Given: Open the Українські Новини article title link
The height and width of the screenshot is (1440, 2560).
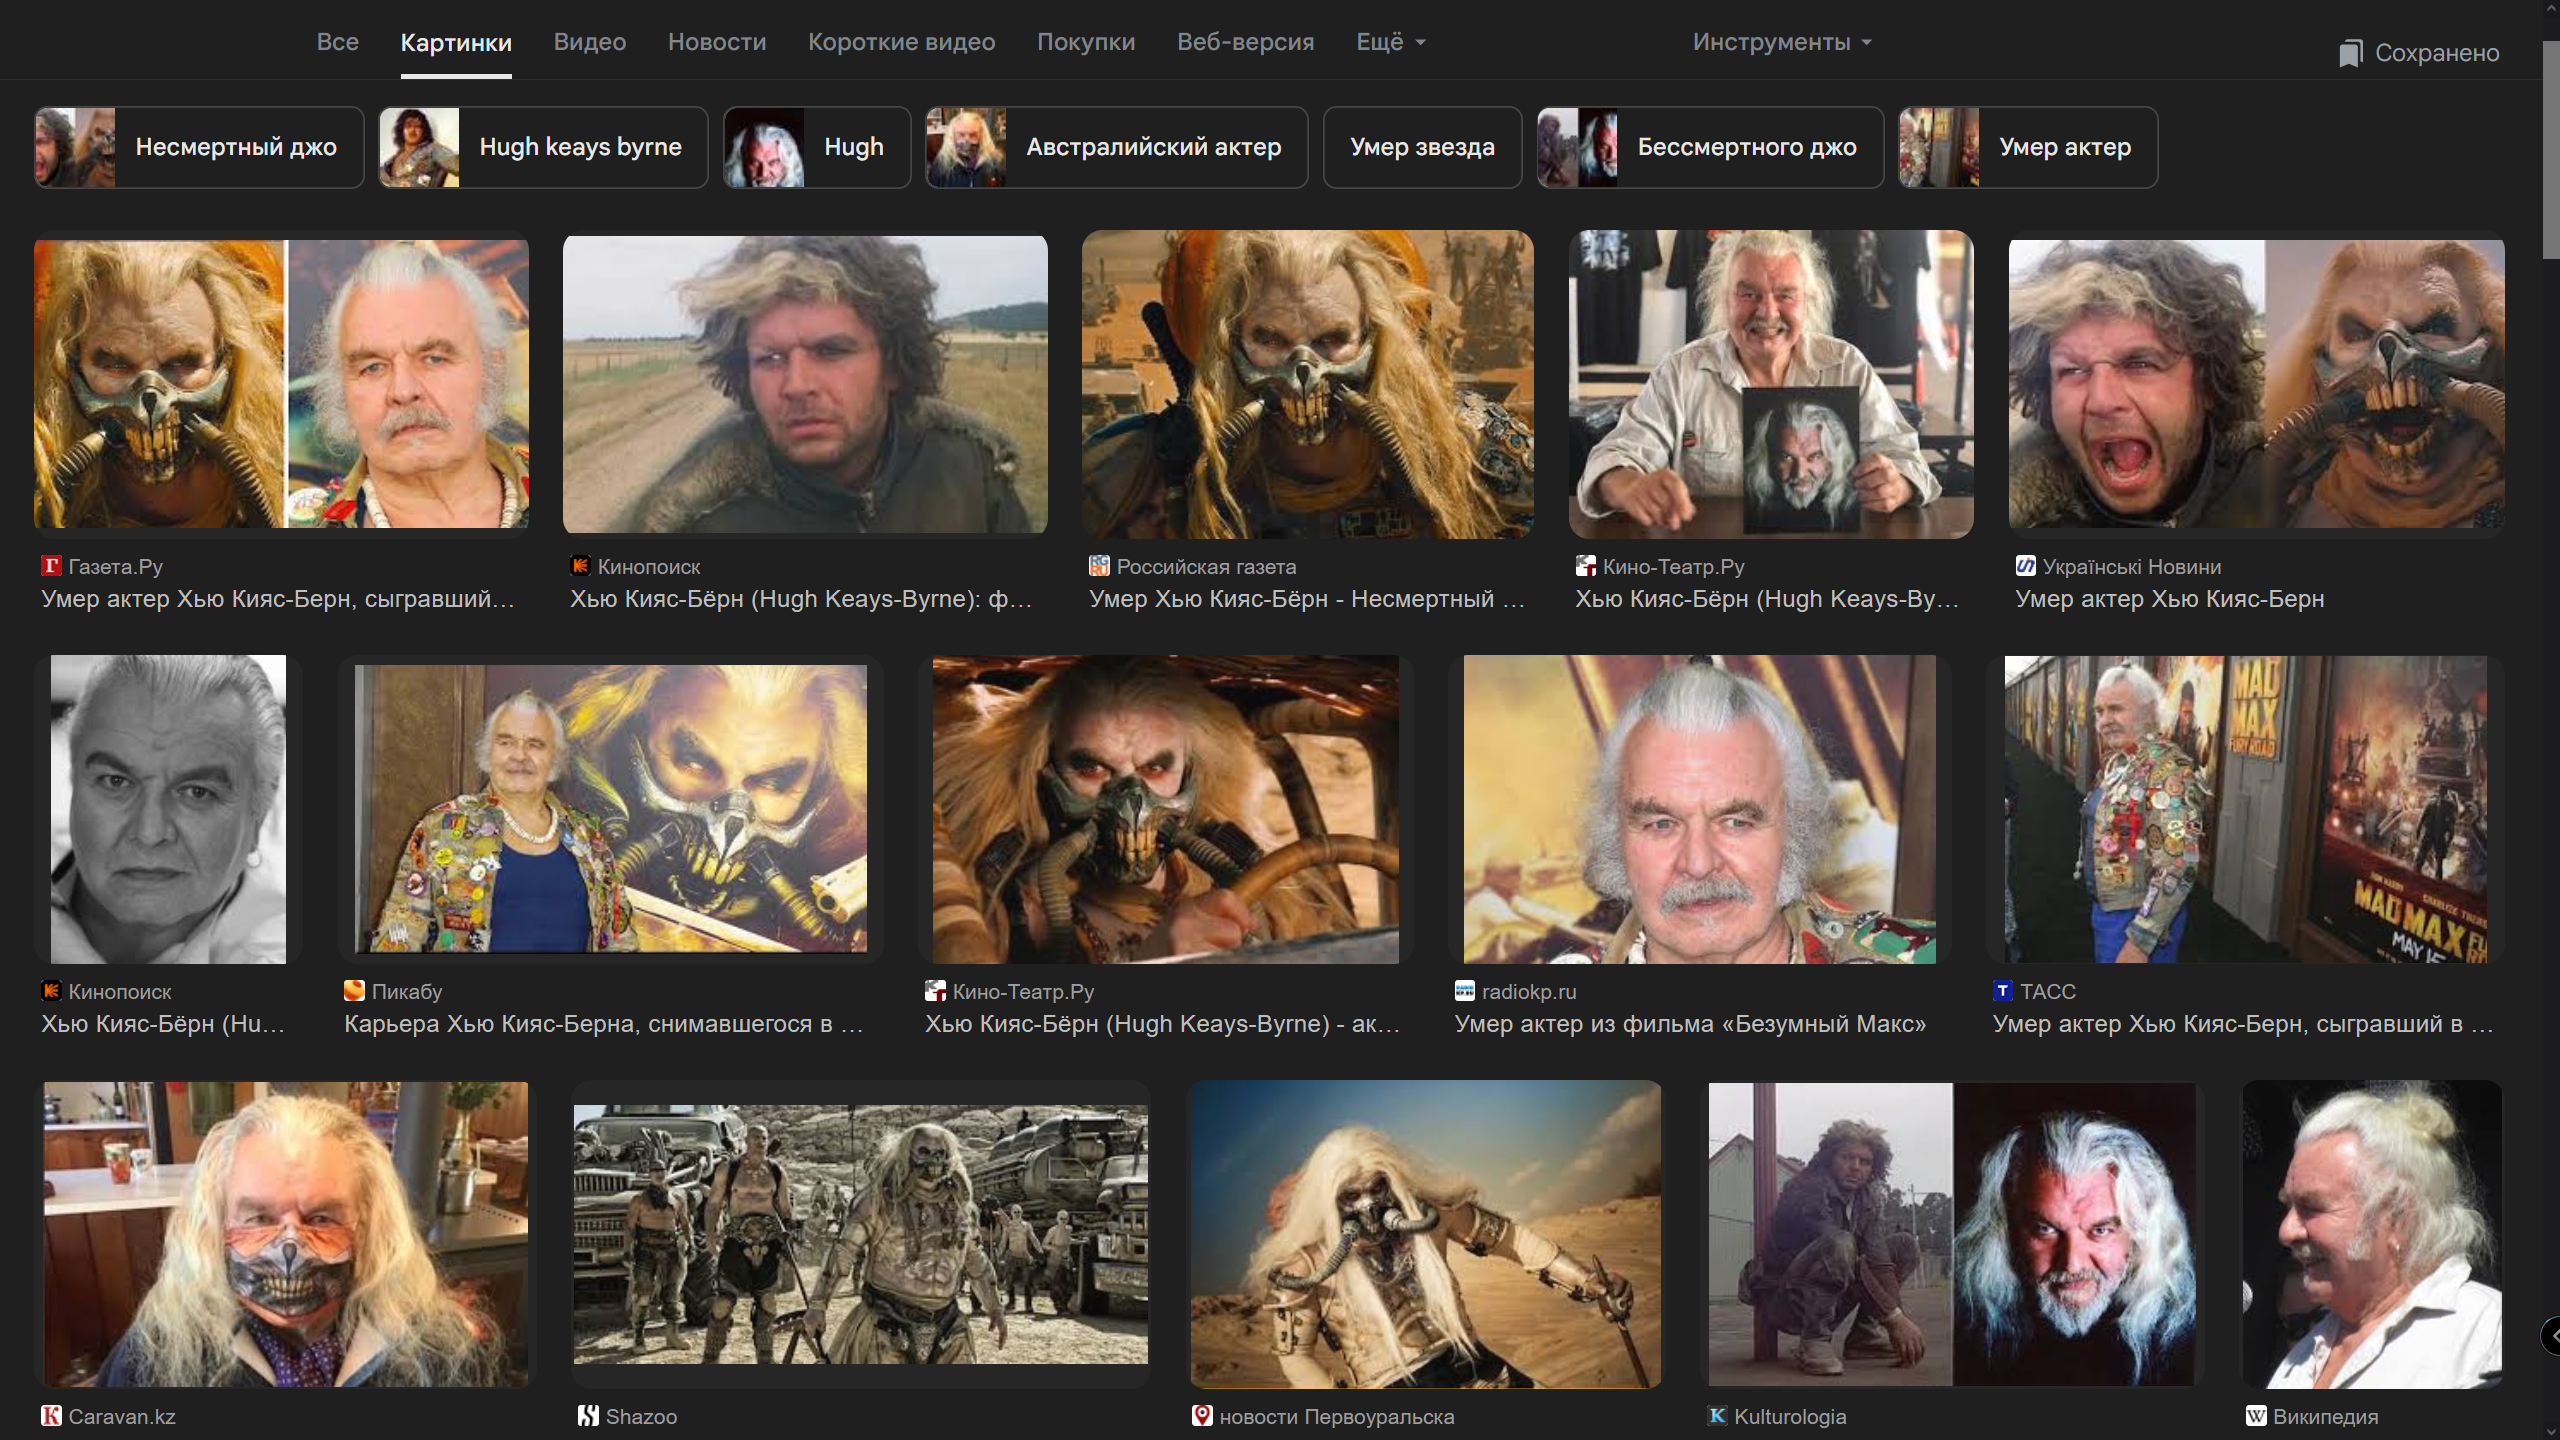Looking at the screenshot, I should (2169, 599).
